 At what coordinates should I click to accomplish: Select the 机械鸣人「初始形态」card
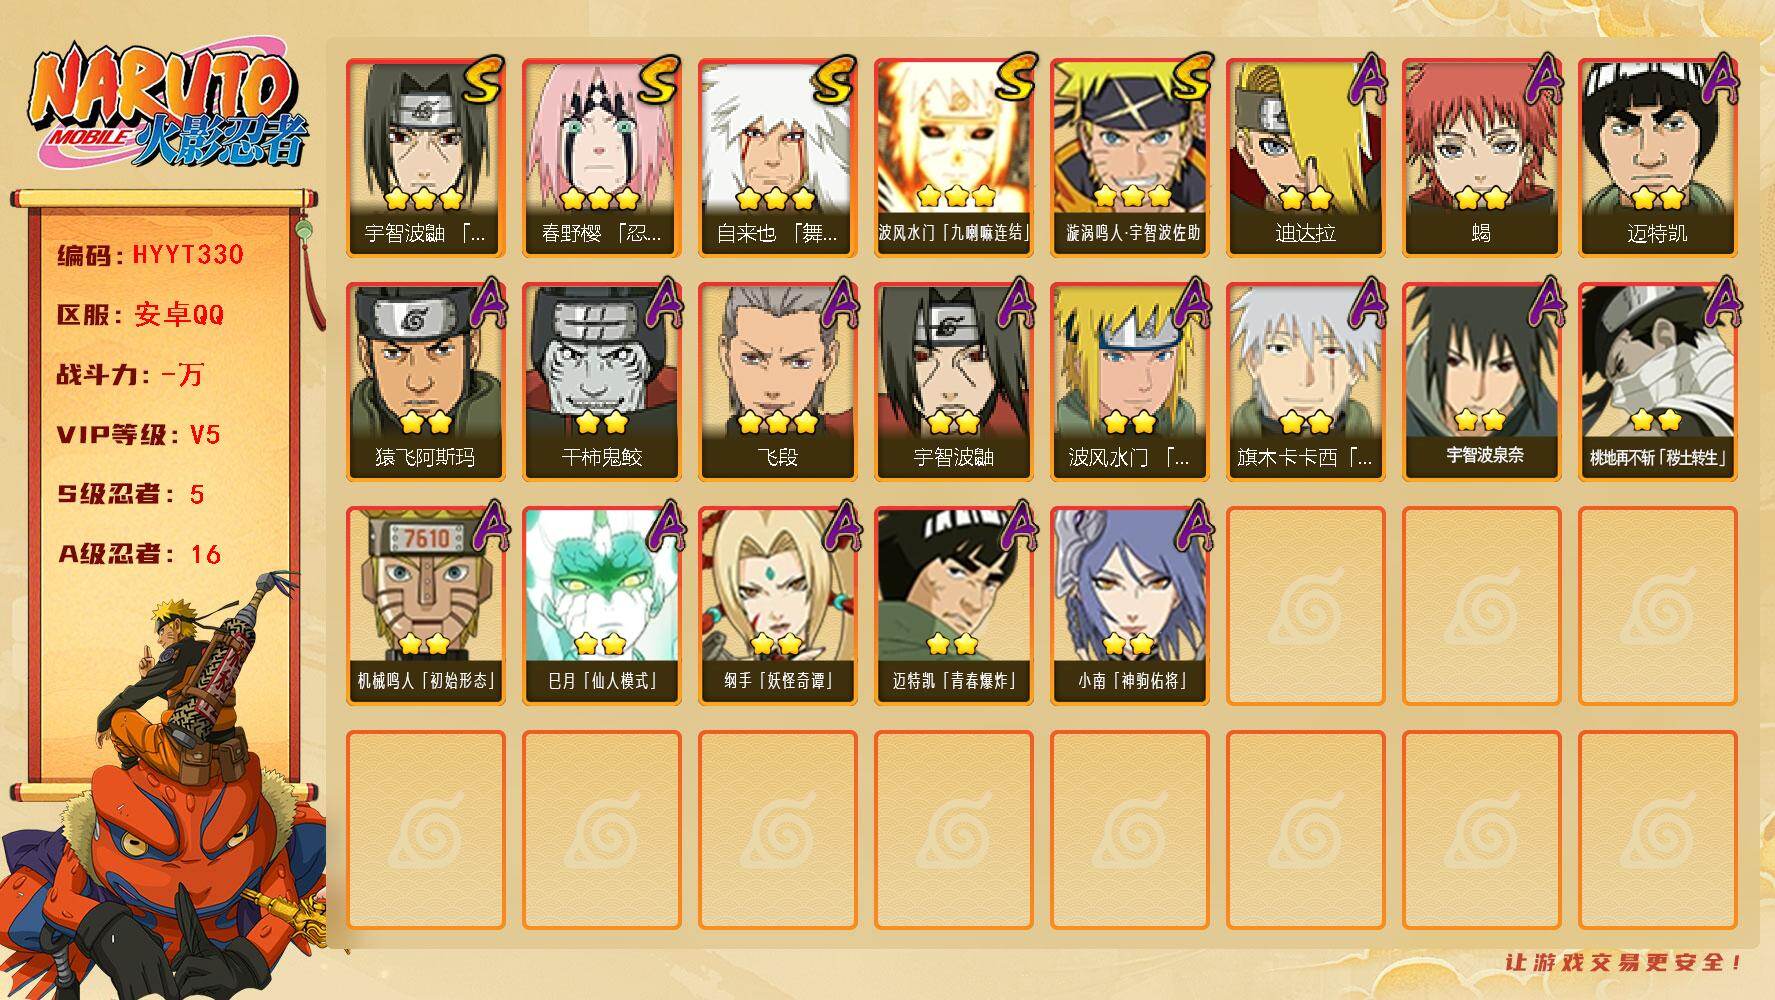coord(425,606)
